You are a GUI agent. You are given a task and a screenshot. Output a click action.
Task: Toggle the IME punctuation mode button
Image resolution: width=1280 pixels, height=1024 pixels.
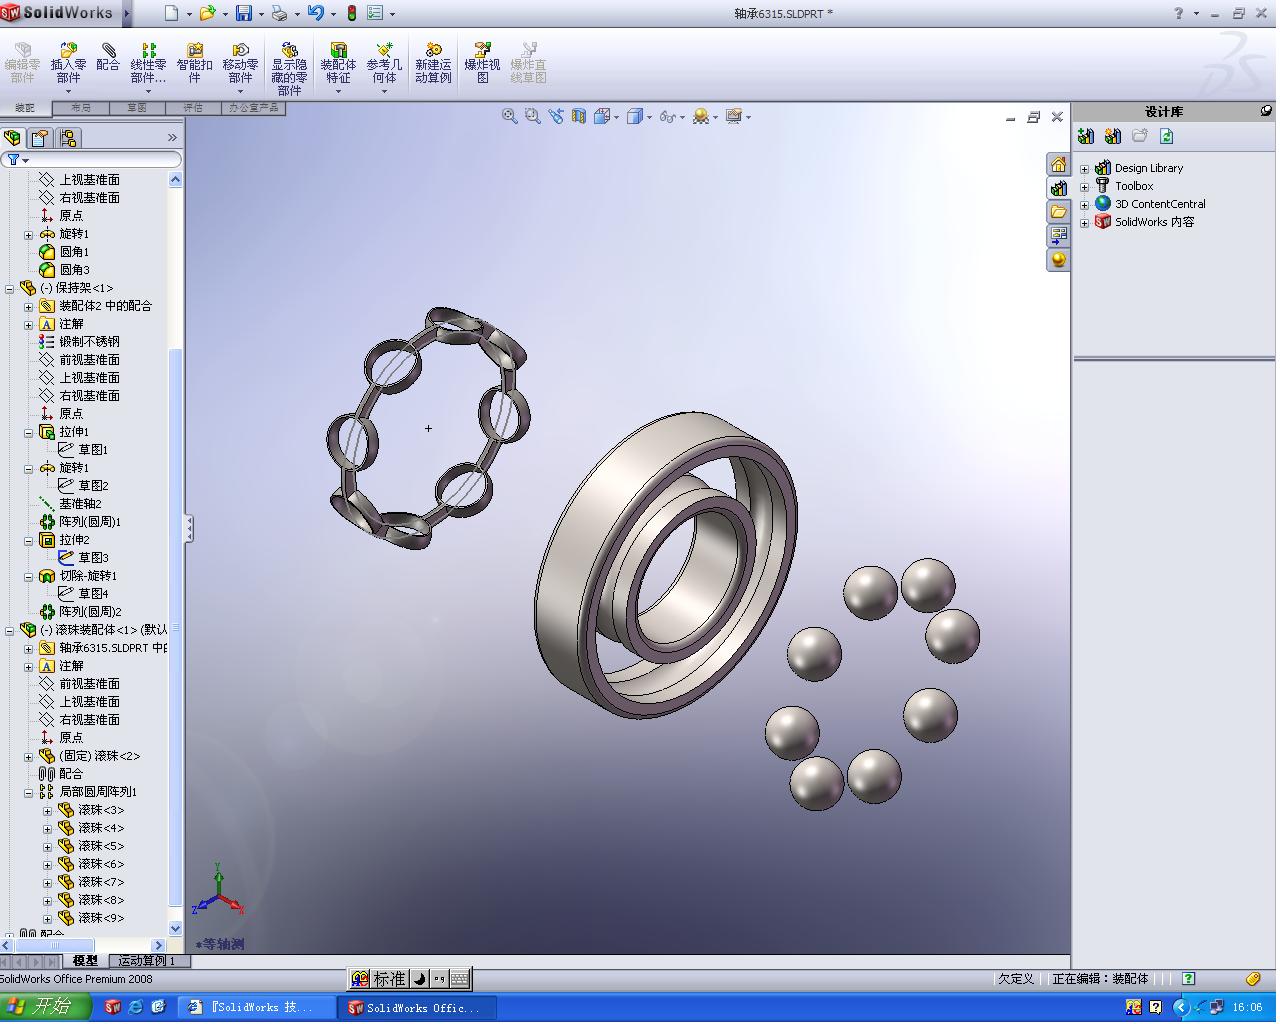coord(439,979)
